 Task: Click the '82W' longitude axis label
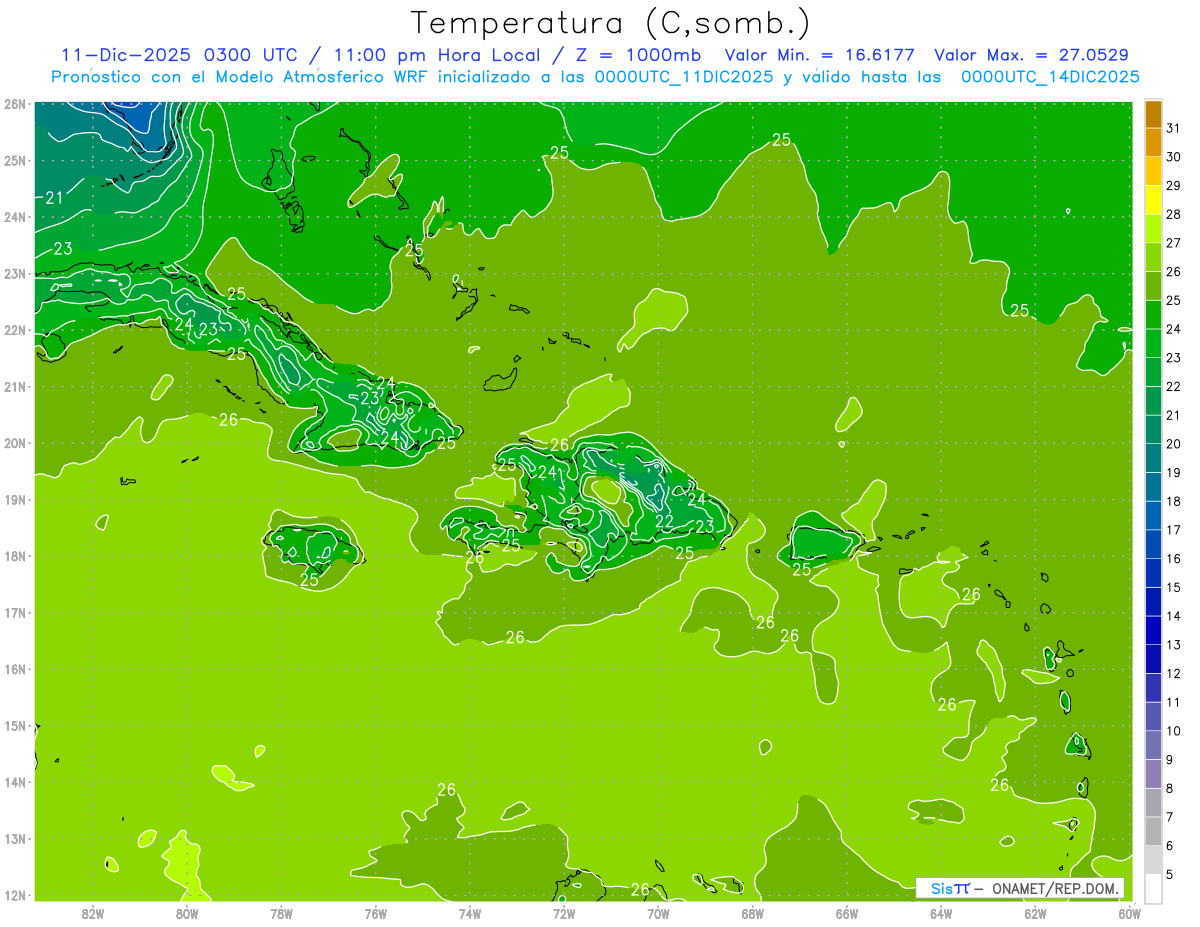click(93, 913)
